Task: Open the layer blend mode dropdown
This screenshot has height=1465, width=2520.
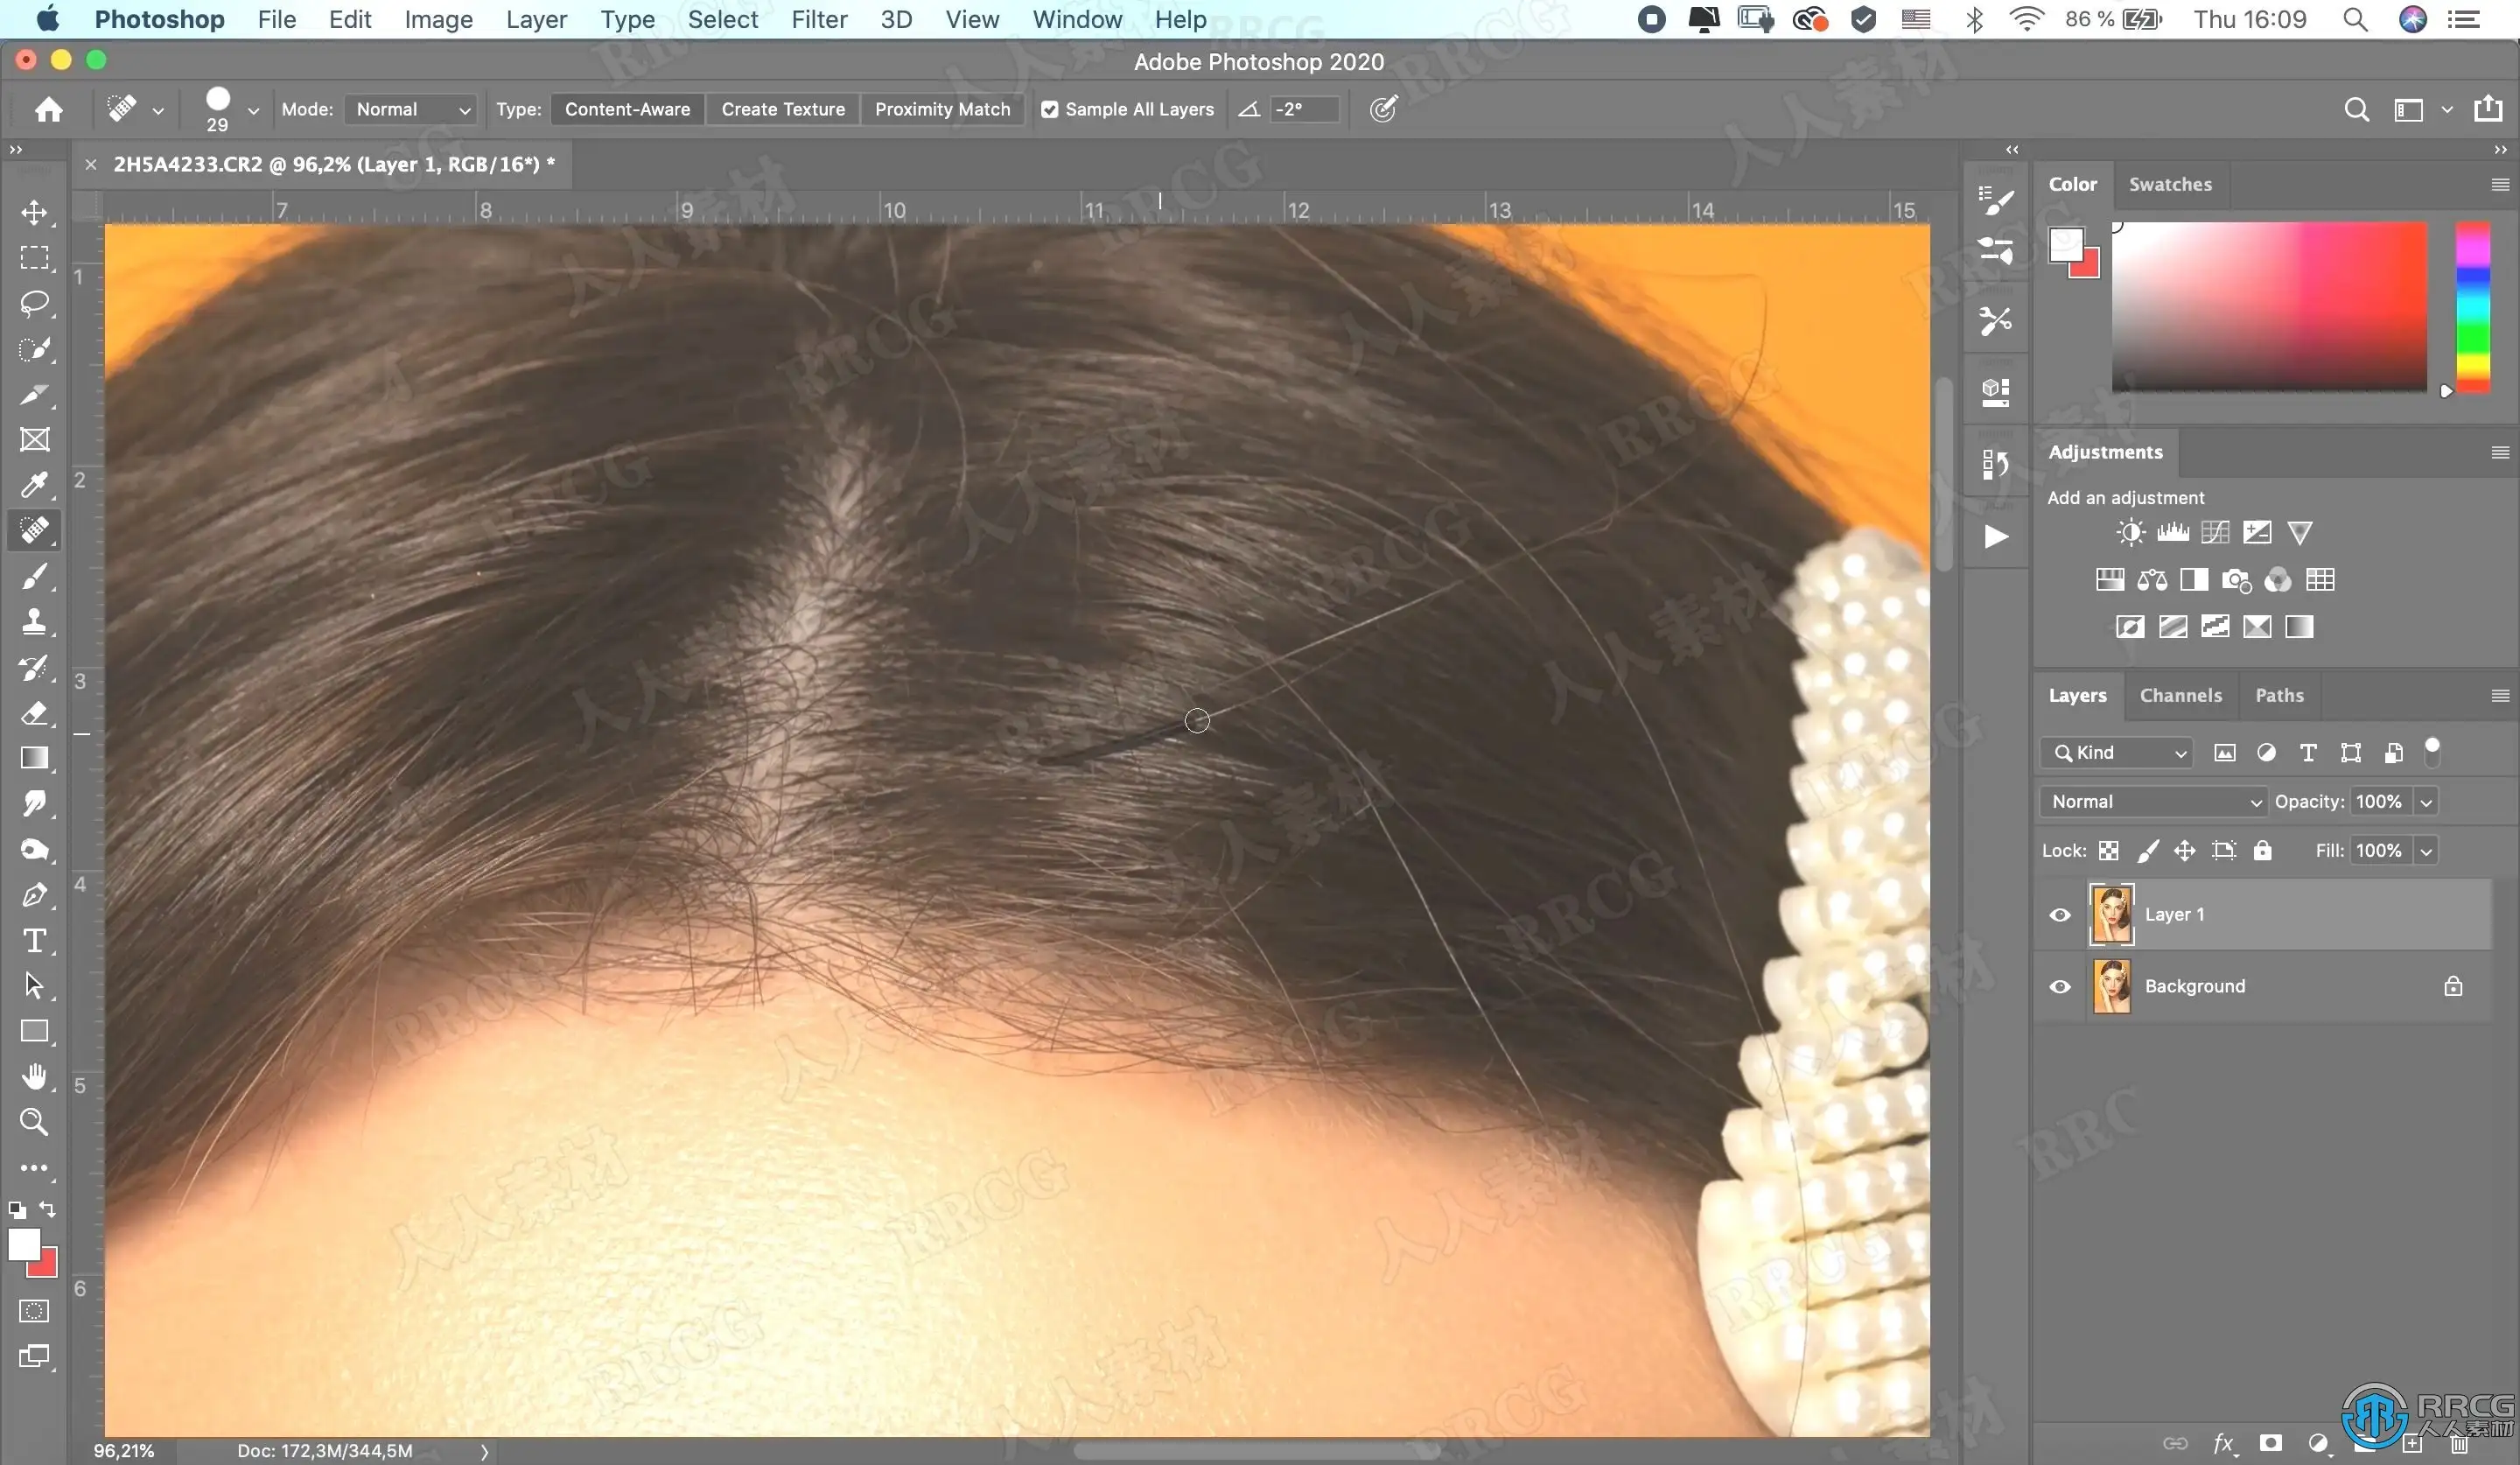Action: pyautogui.click(x=2153, y=802)
